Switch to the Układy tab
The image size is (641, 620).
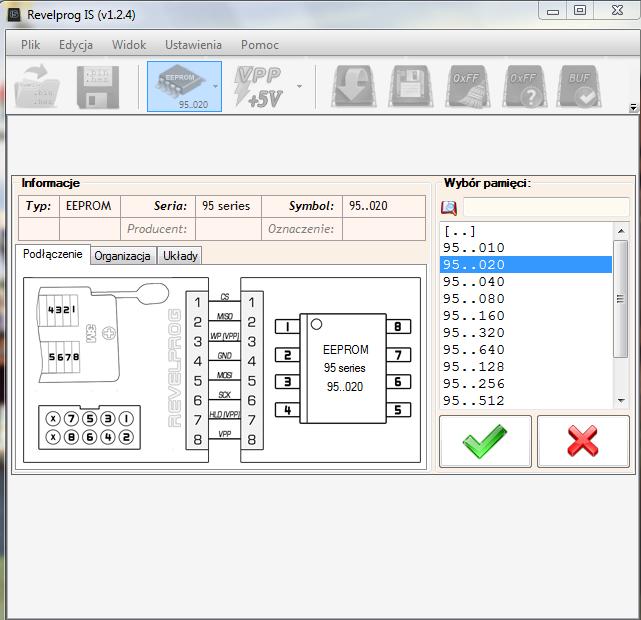(180, 256)
